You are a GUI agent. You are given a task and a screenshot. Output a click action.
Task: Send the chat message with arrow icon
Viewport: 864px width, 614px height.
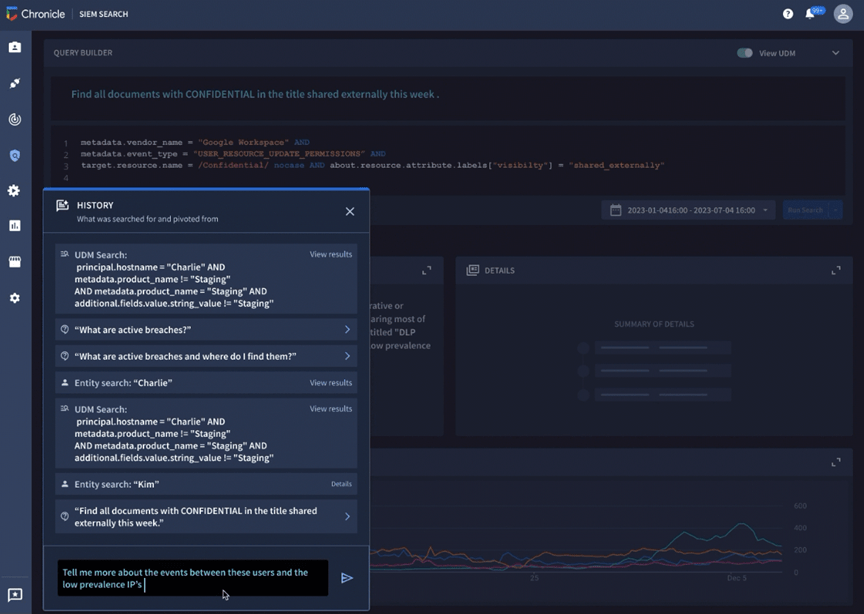[x=347, y=578]
